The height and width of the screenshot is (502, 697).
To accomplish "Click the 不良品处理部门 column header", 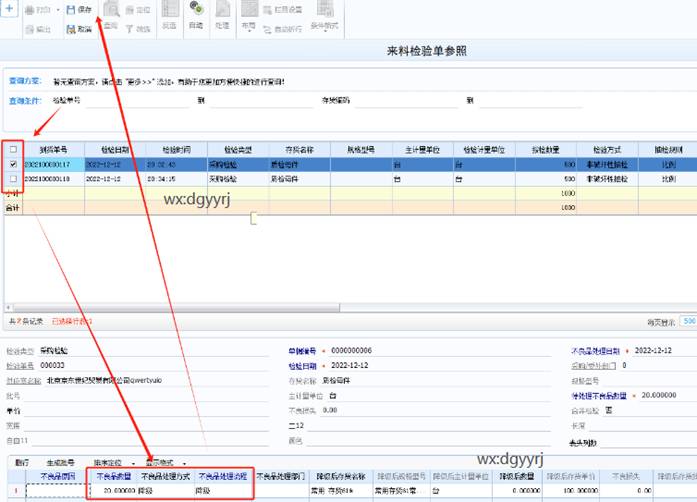I will click(281, 476).
